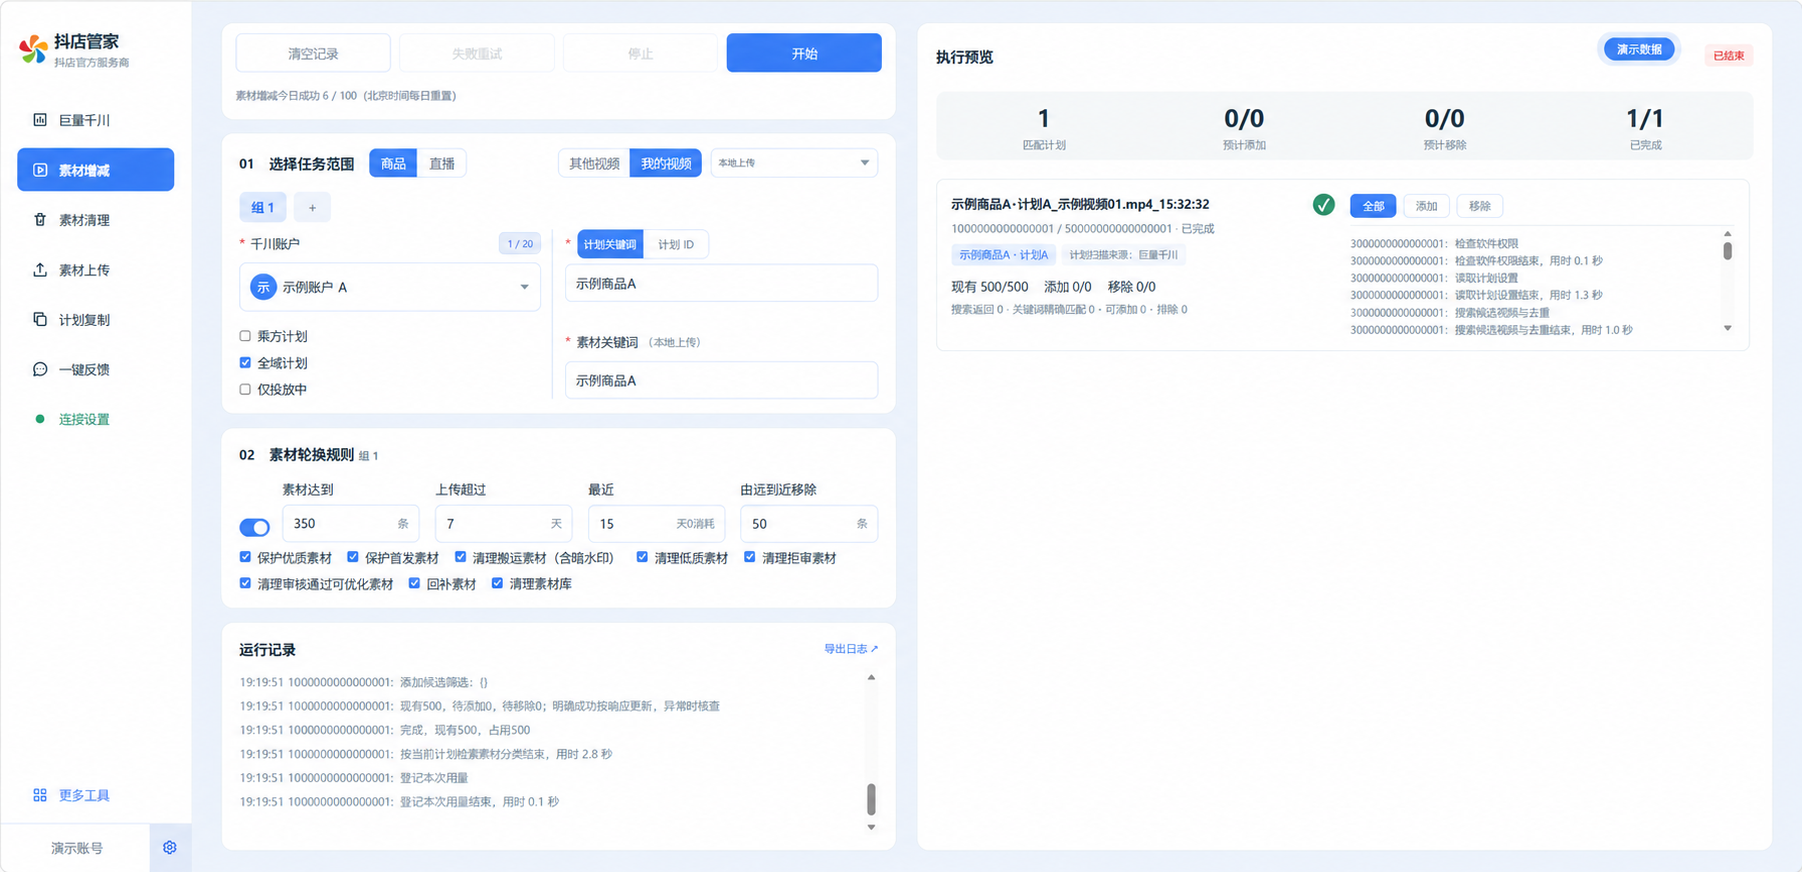Image resolution: width=1802 pixels, height=872 pixels.
Task: Click the 更多工具 grid icon
Action: (x=40, y=795)
